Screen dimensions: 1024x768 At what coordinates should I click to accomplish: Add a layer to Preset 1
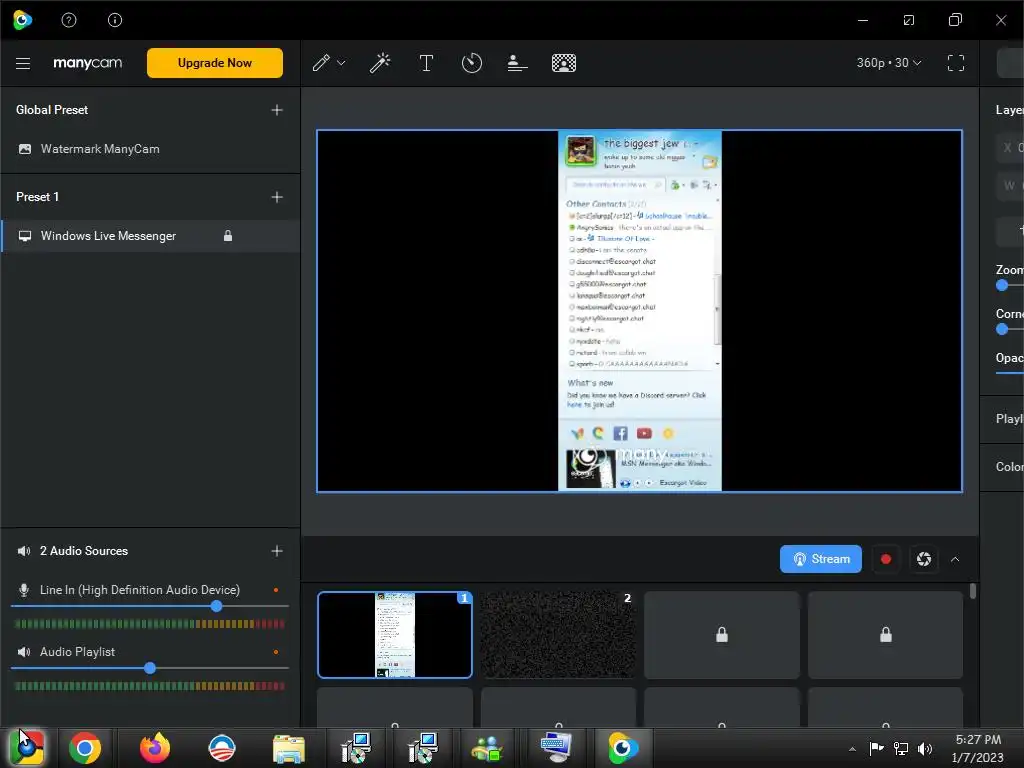[277, 197]
